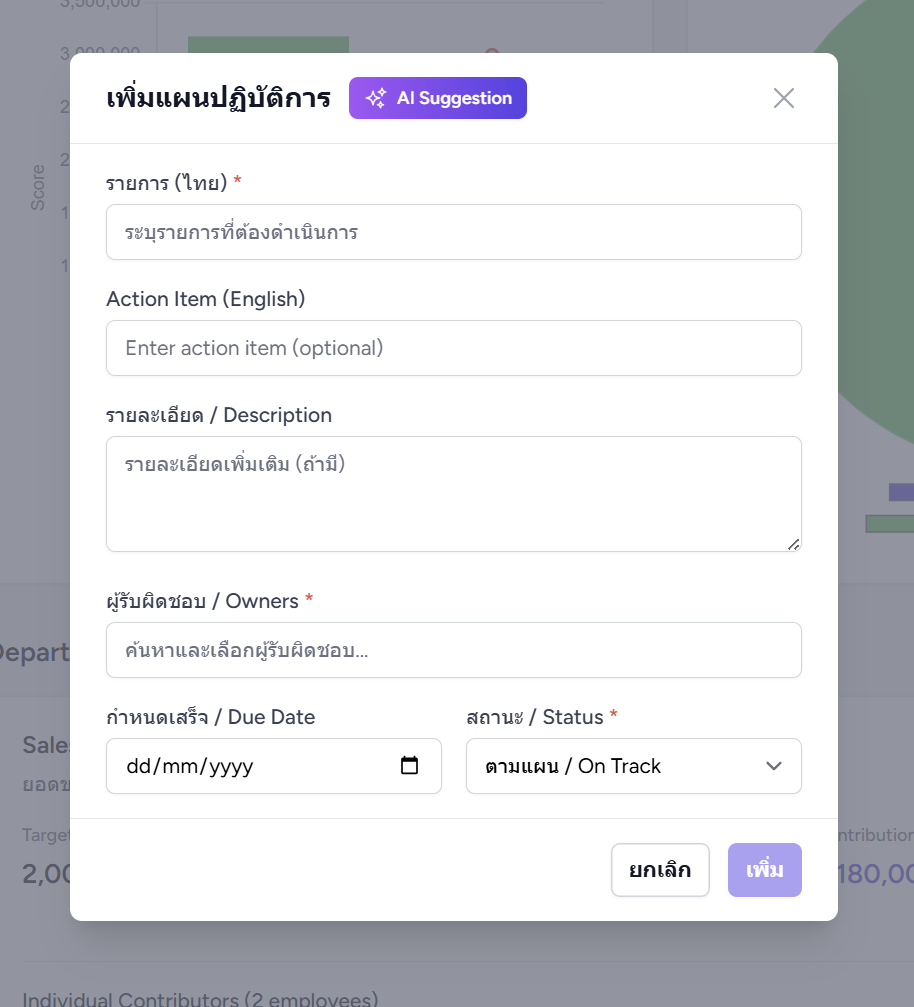Open the Owners search-and-select field
914x1007 pixels.
point(454,650)
